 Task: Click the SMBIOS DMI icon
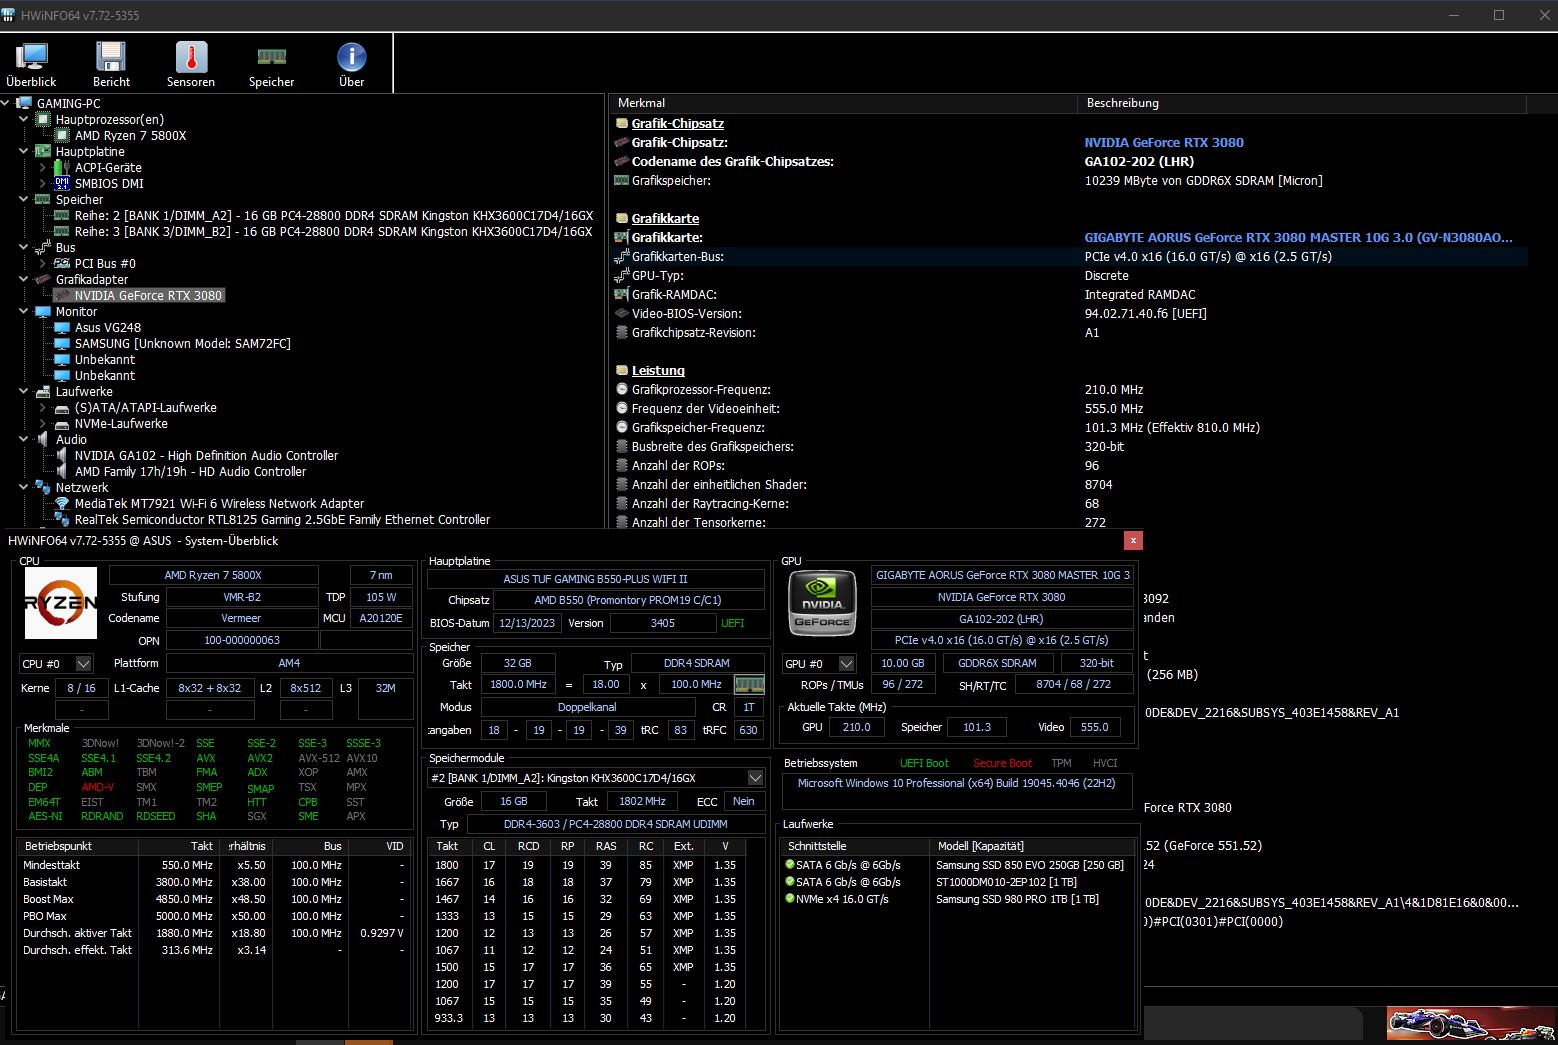tap(62, 183)
